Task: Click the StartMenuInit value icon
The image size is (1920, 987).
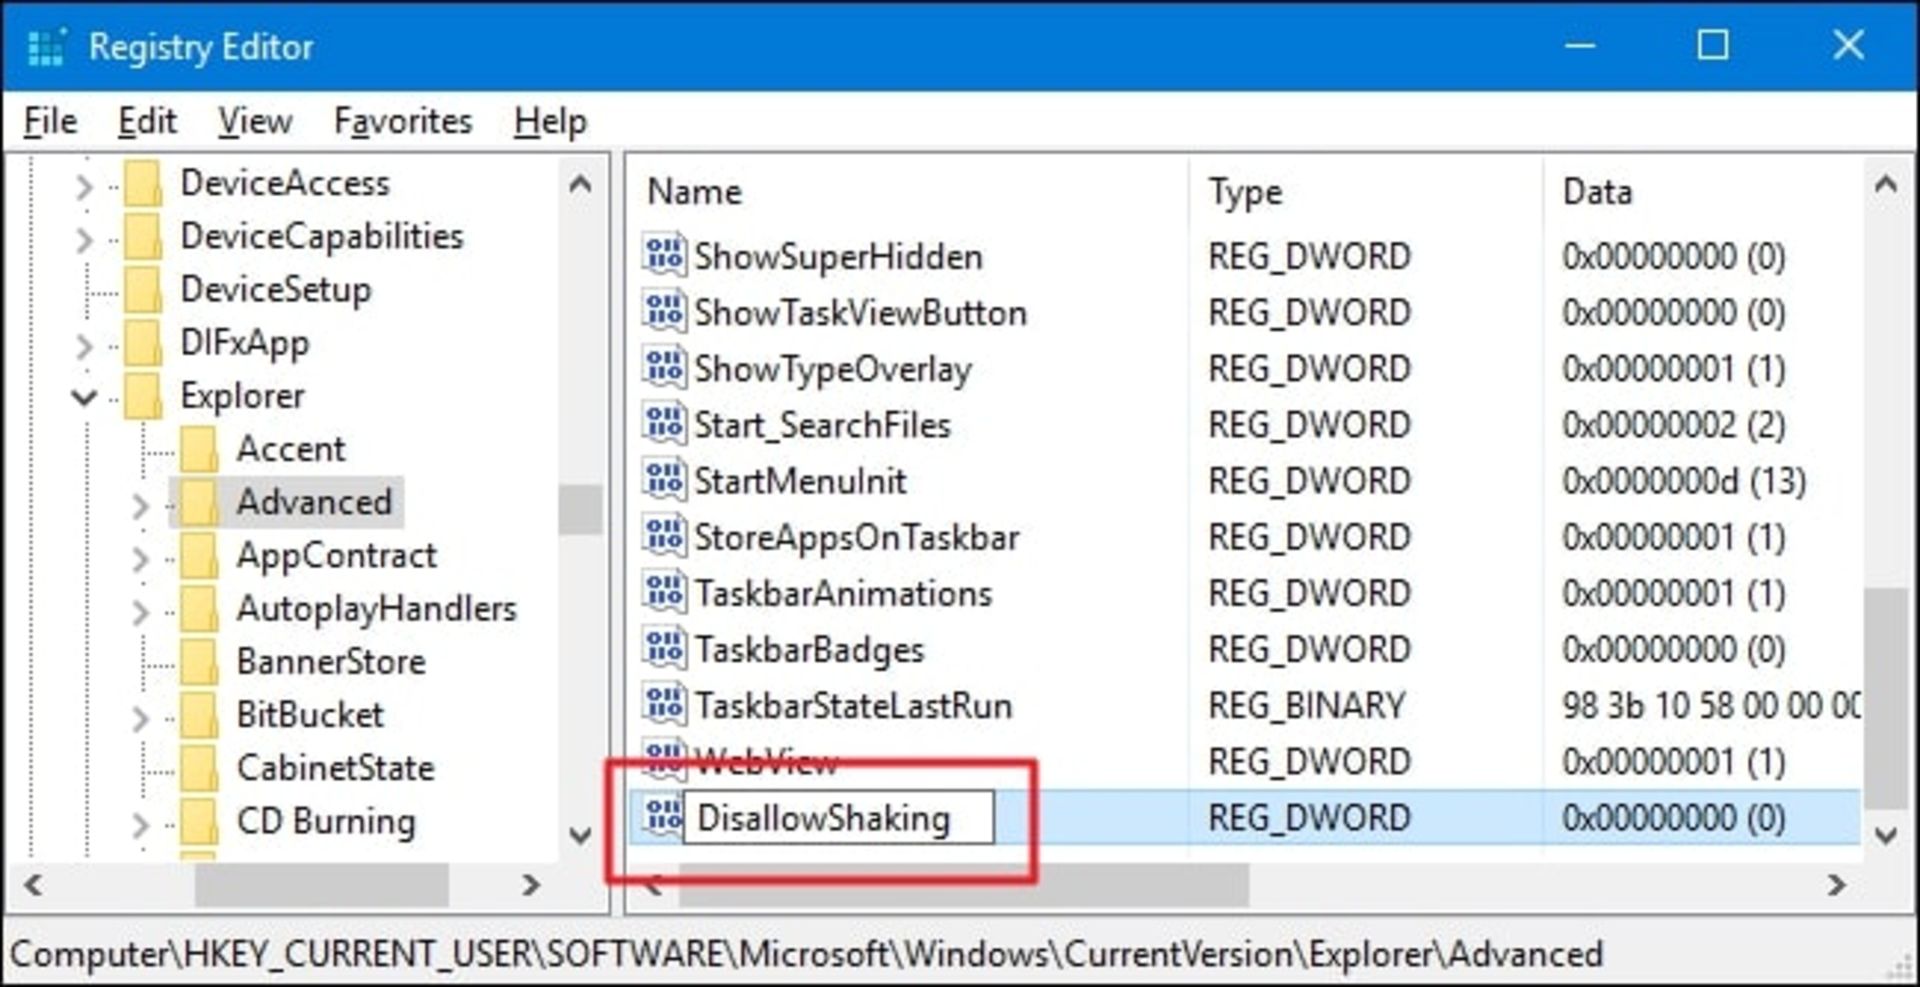Action: [x=664, y=480]
